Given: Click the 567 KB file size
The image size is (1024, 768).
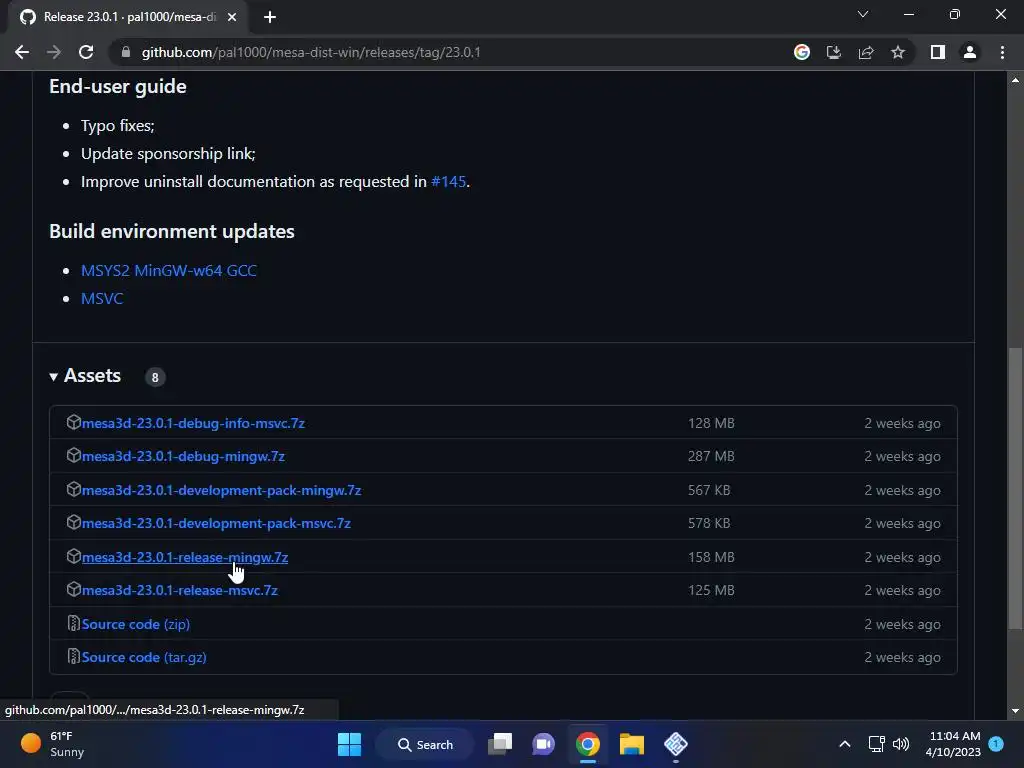Looking at the screenshot, I should point(709,490).
